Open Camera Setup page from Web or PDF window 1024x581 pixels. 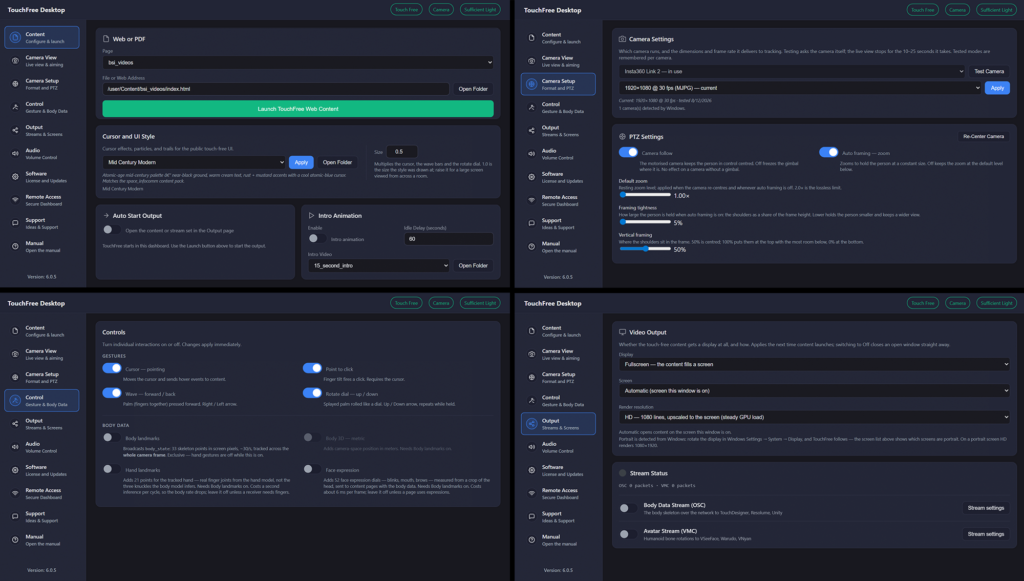[42, 84]
